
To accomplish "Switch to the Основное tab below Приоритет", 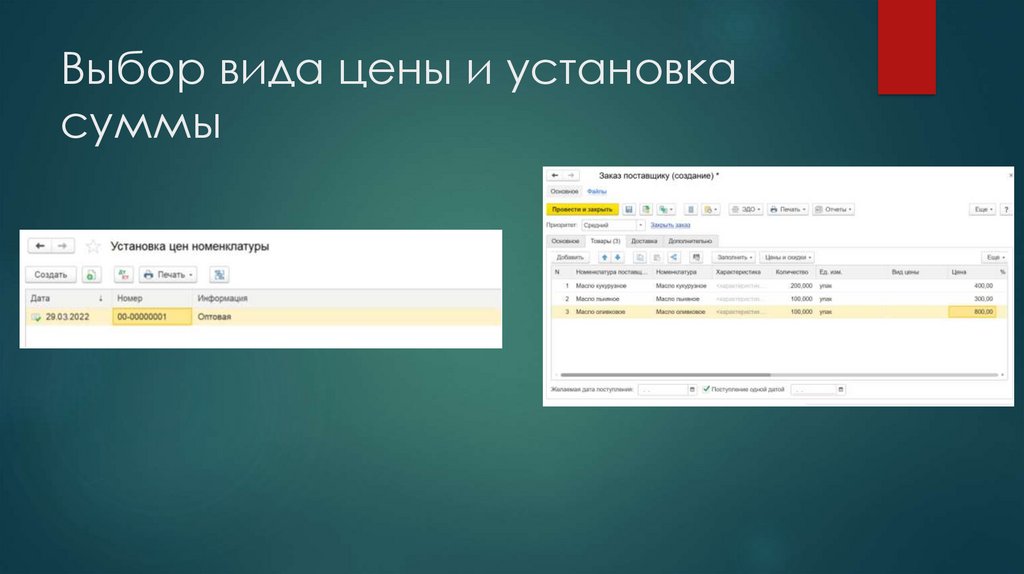I will [565, 241].
